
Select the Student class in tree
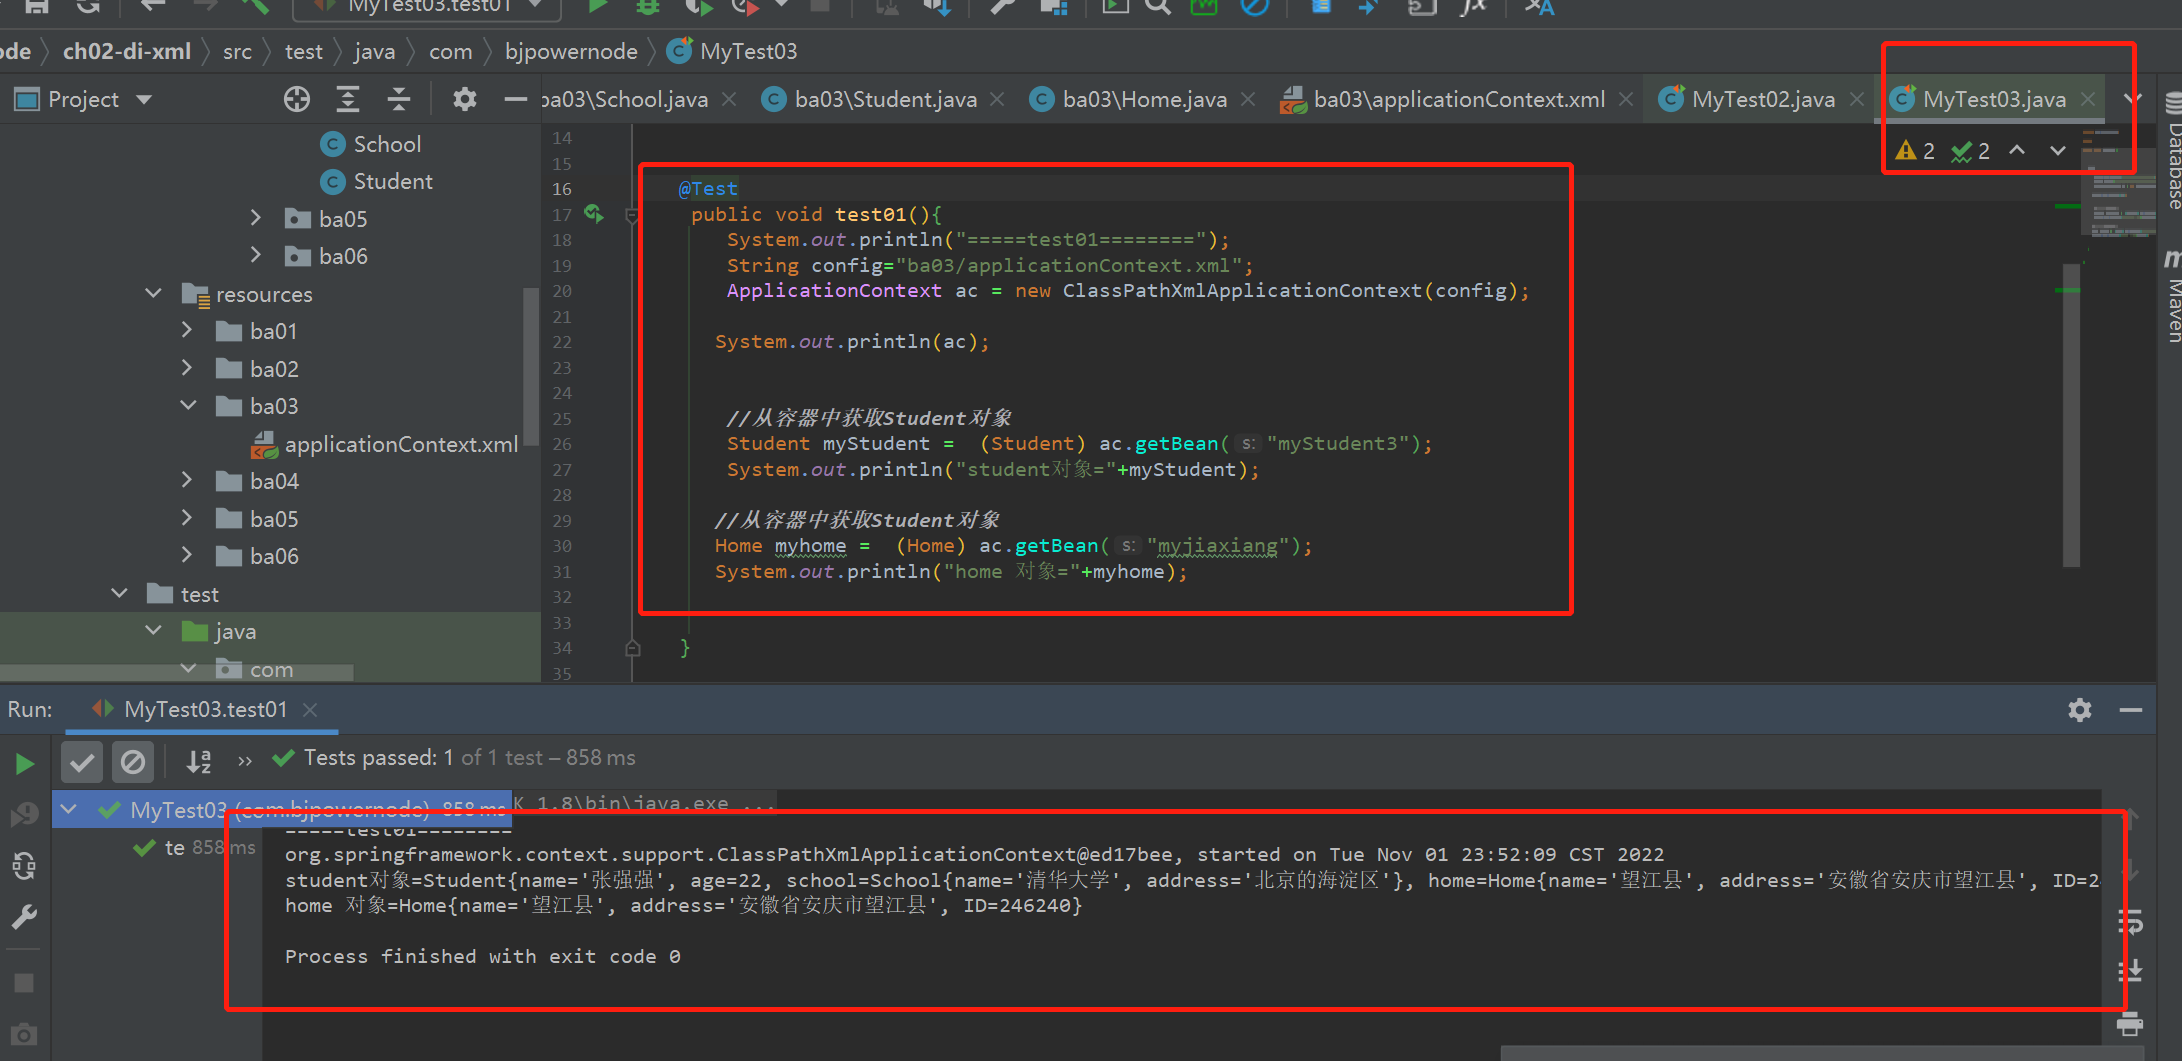pyautogui.click(x=377, y=181)
